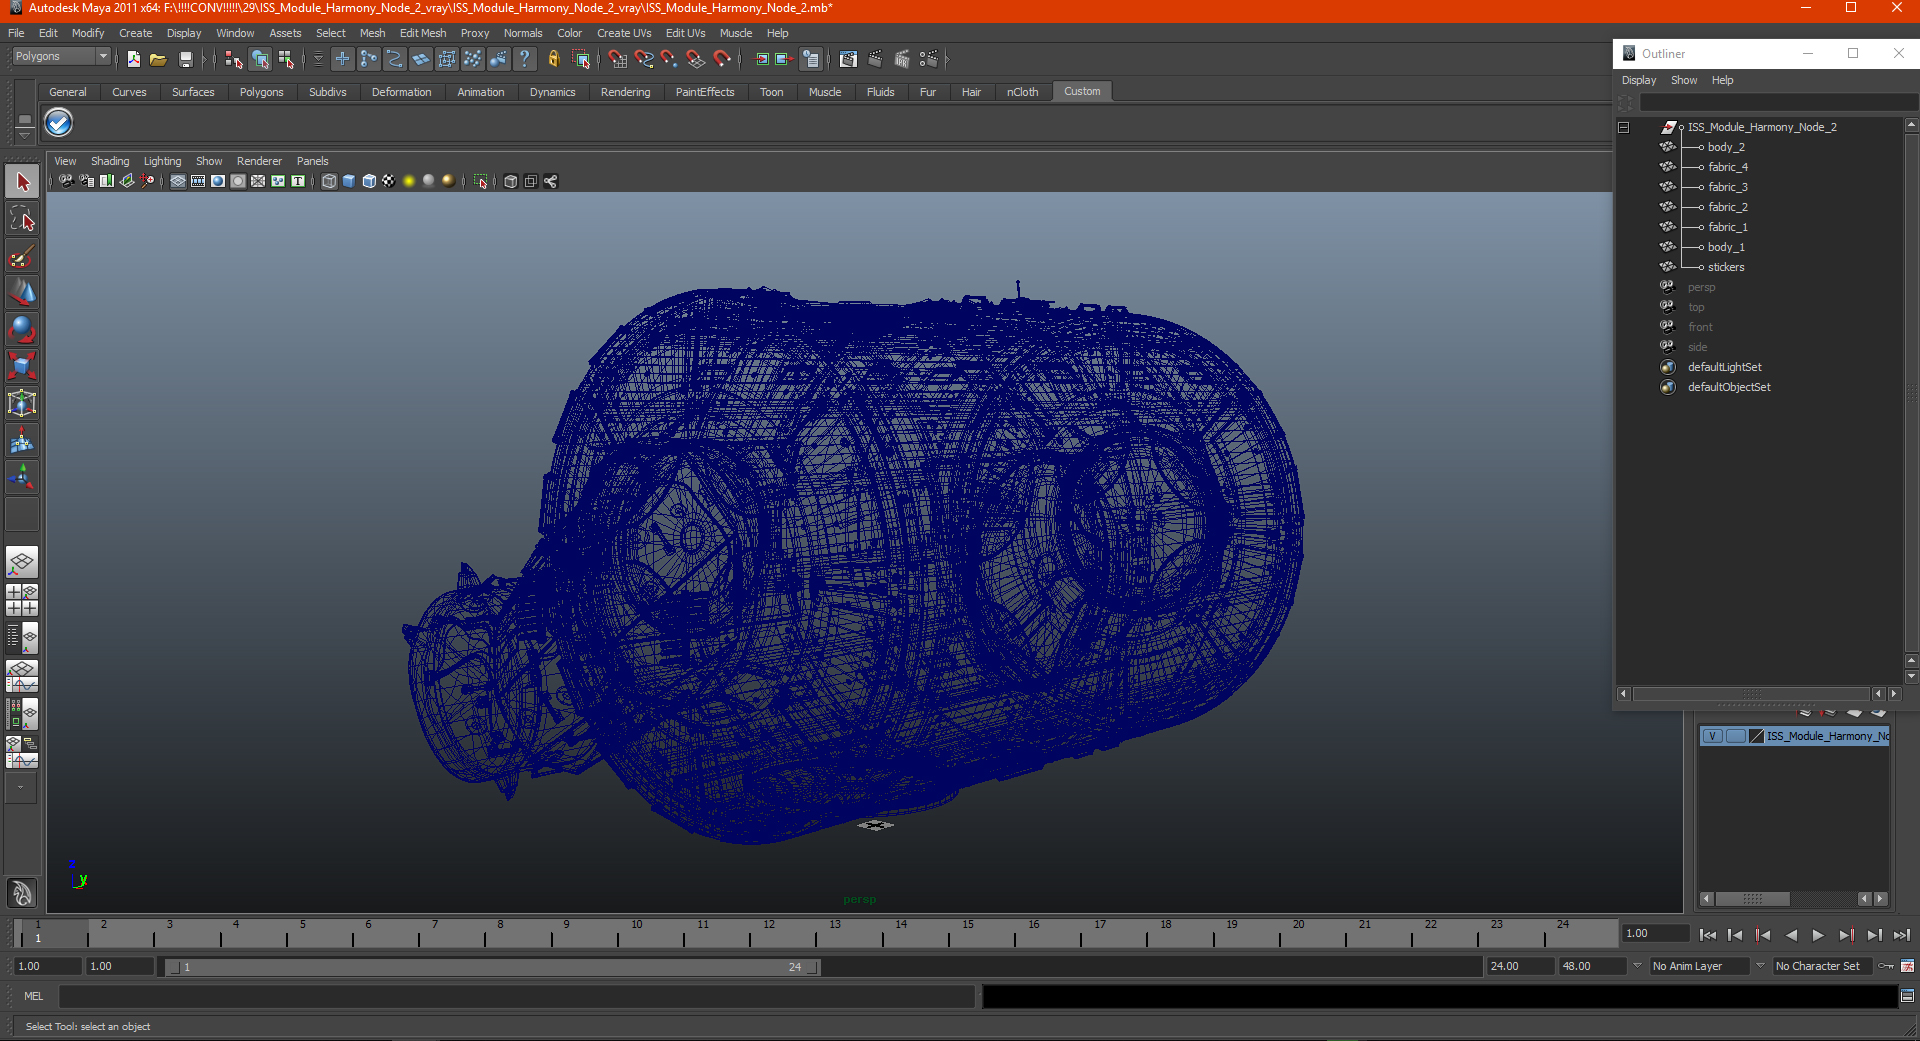Select by hierarchy mode icon
Image resolution: width=1920 pixels, height=1041 pixels.
(x=234, y=60)
